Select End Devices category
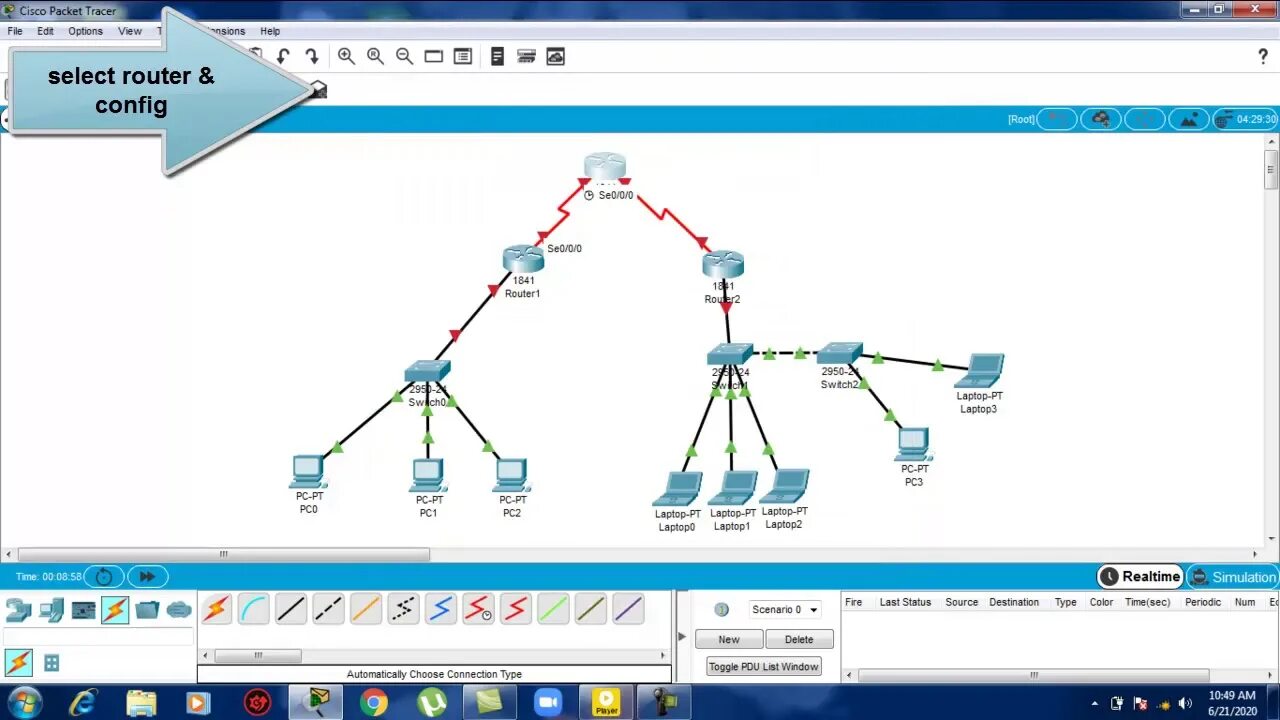The image size is (1280, 720). pyautogui.click(x=51, y=609)
